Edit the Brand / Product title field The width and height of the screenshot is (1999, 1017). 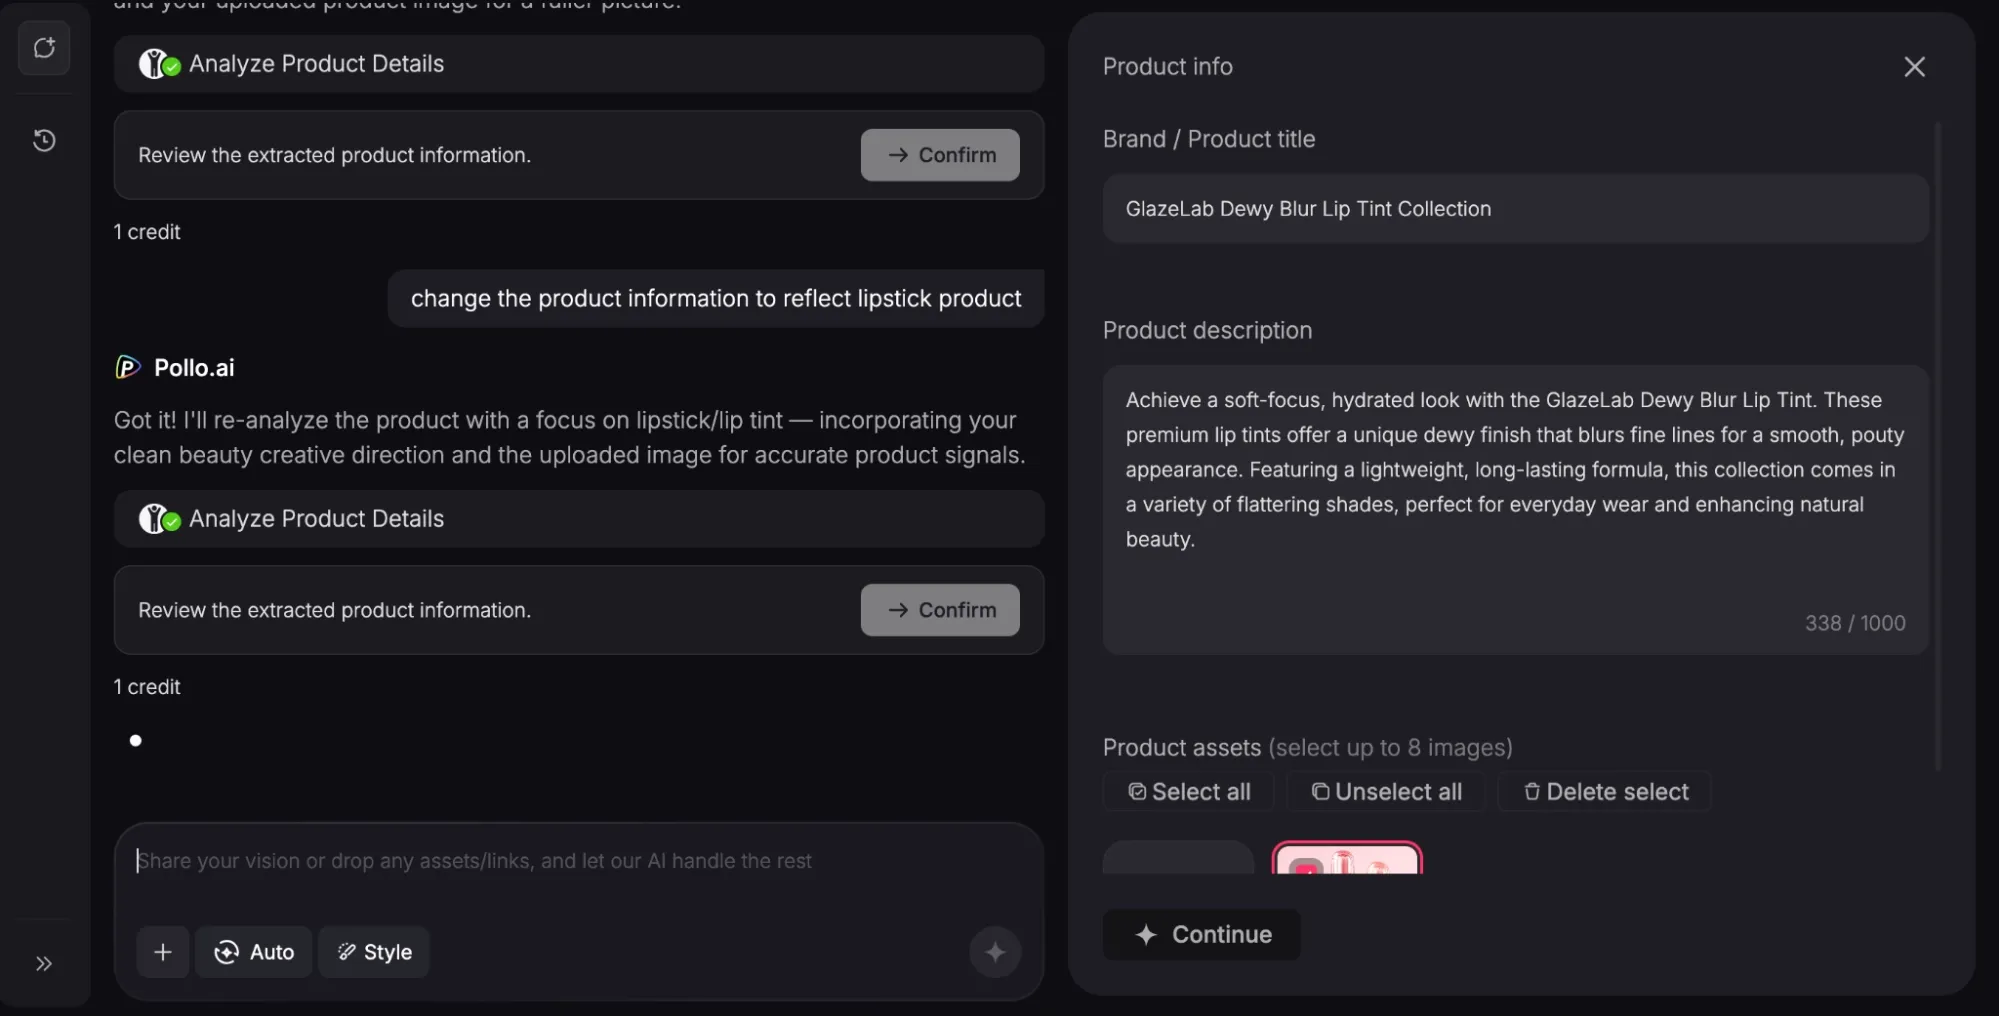pos(1515,209)
